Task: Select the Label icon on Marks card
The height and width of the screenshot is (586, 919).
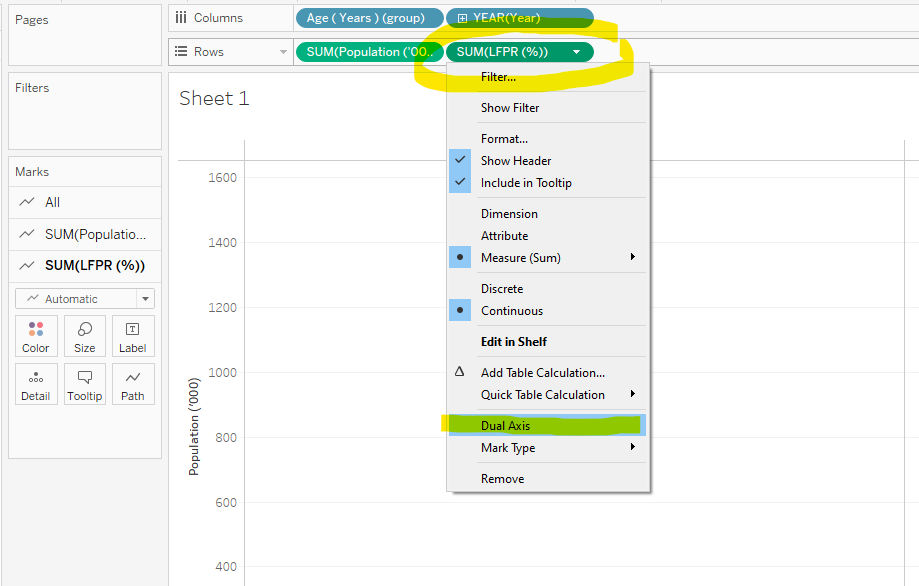Action: 132,336
